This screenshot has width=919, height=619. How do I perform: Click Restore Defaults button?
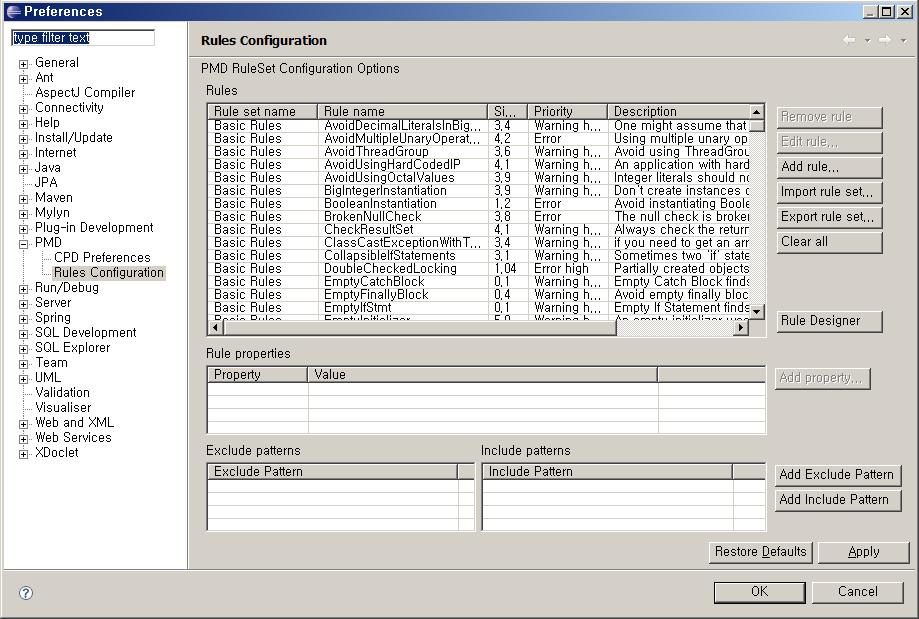click(760, 552)
